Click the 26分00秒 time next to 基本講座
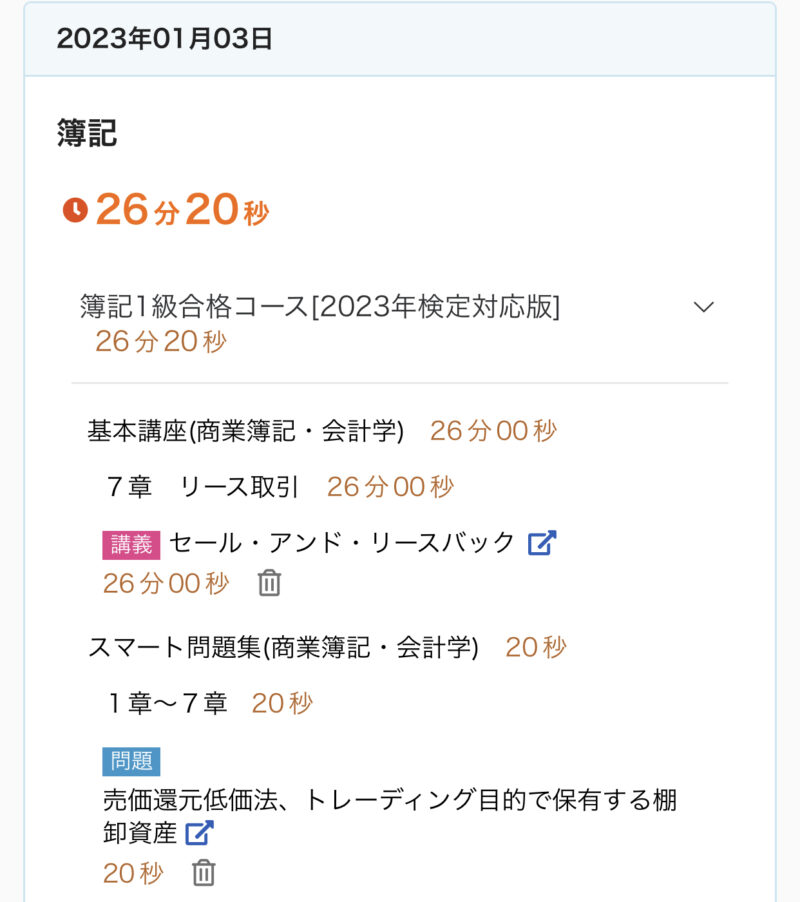The height and width of the screenshot is (902, 800). click(x=493, y=431)
